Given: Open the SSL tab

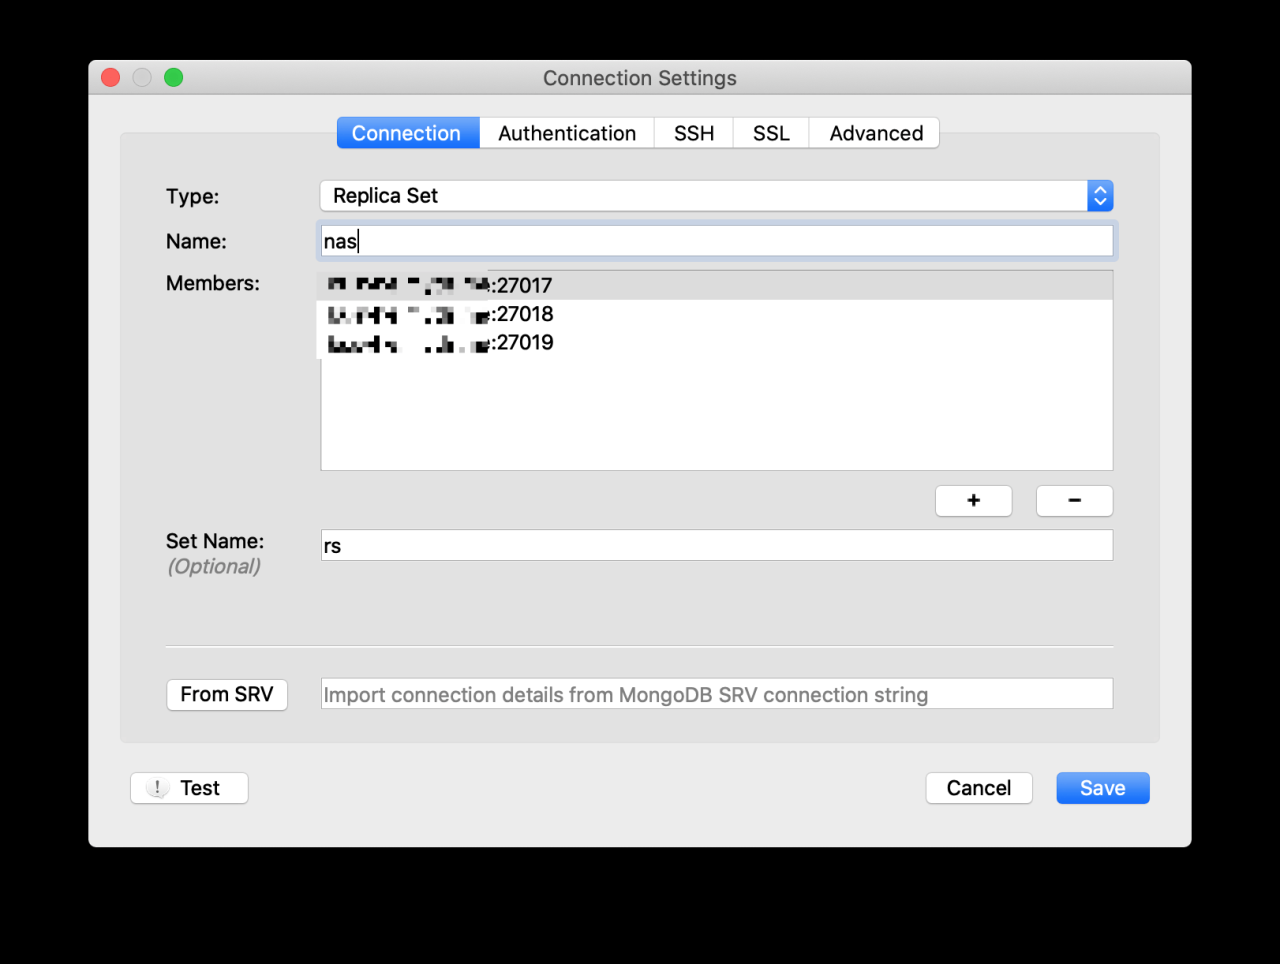Looking at the screenshot, I should [771, 133].
